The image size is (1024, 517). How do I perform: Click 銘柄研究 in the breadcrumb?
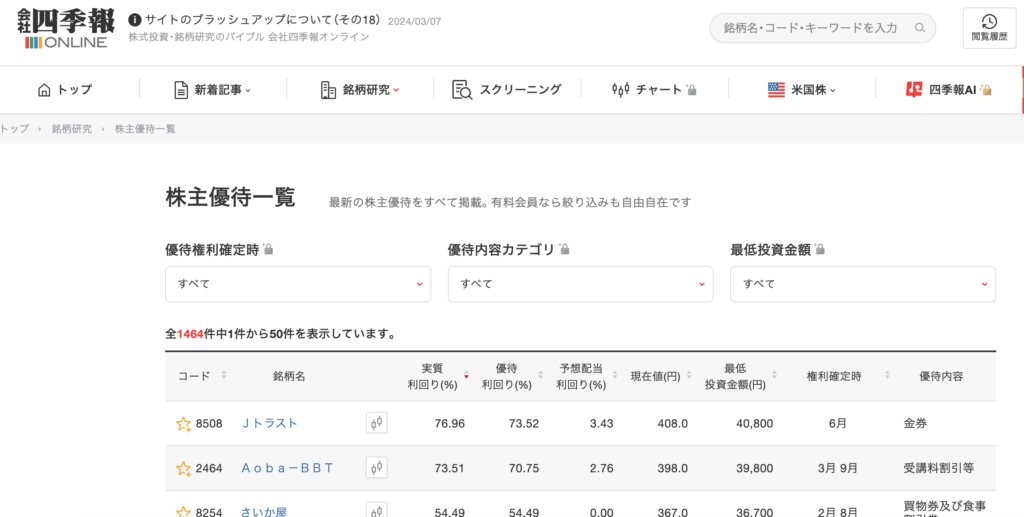click(72, 129)
